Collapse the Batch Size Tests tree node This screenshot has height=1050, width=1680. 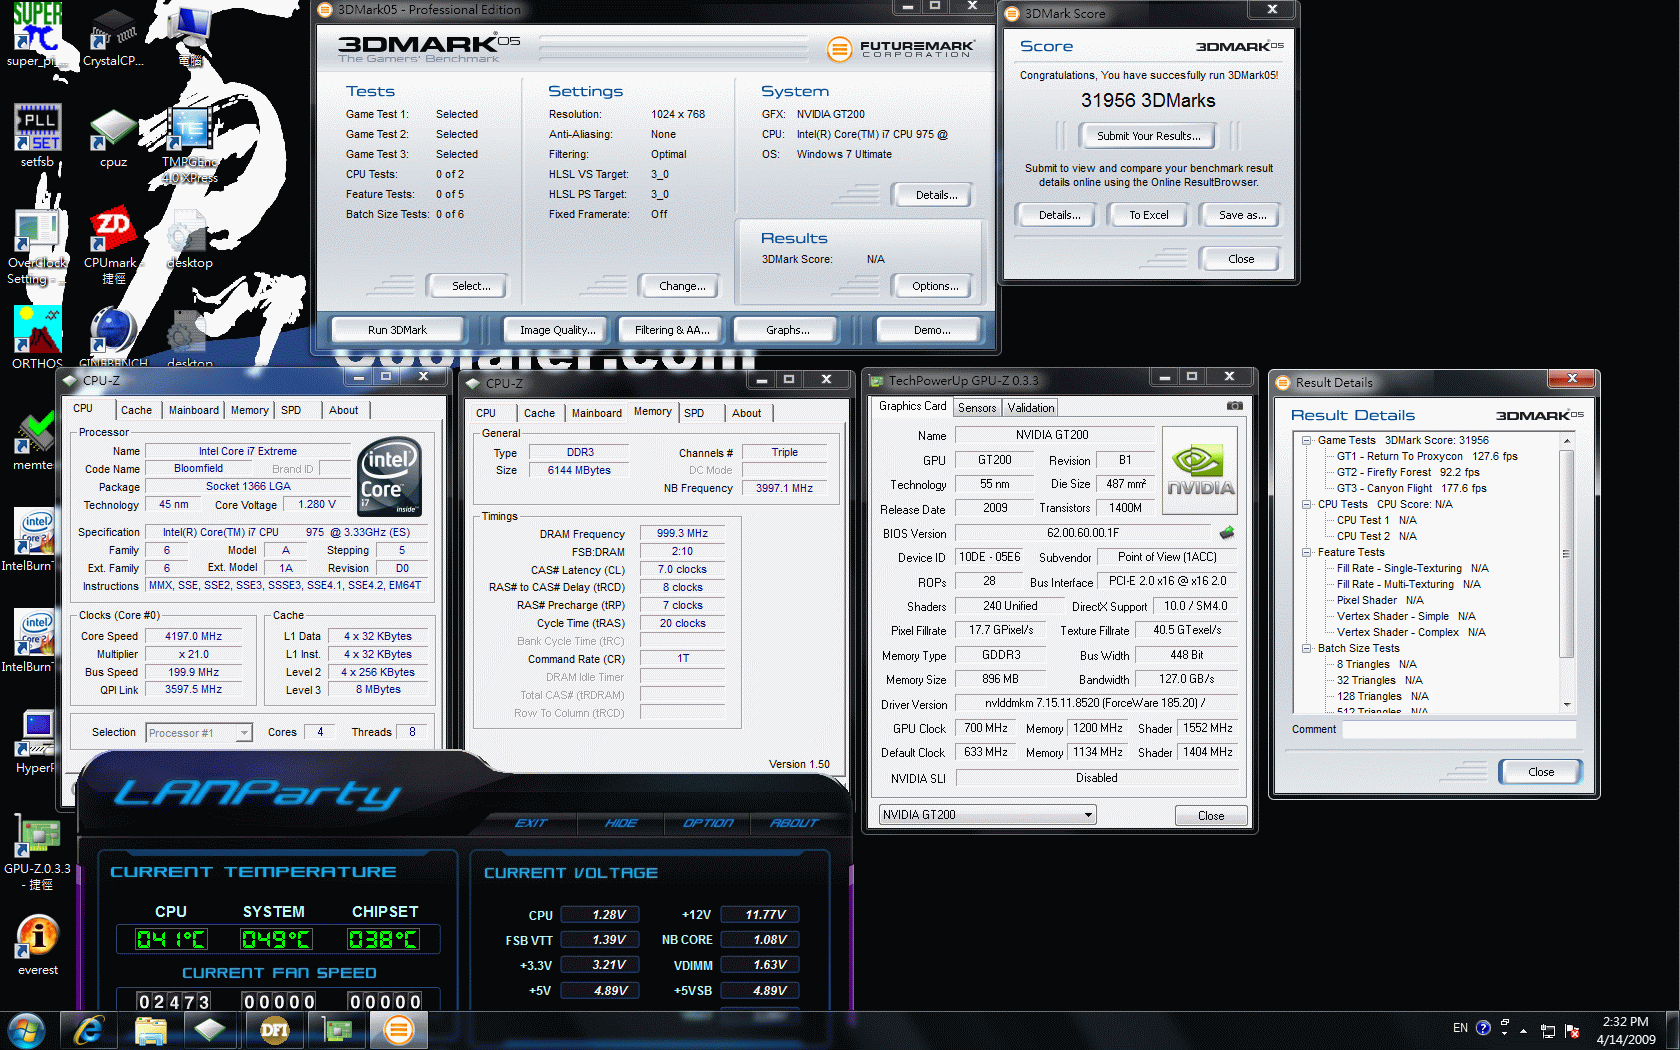[1306, 648]
